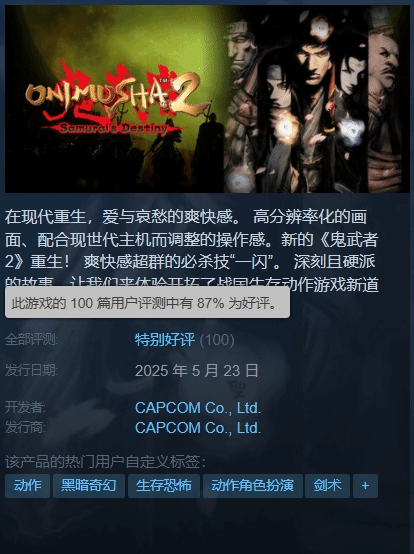Viewport: 414px width, 554px height.
Task: Click the (100) review count
Action: coord(217,340)
